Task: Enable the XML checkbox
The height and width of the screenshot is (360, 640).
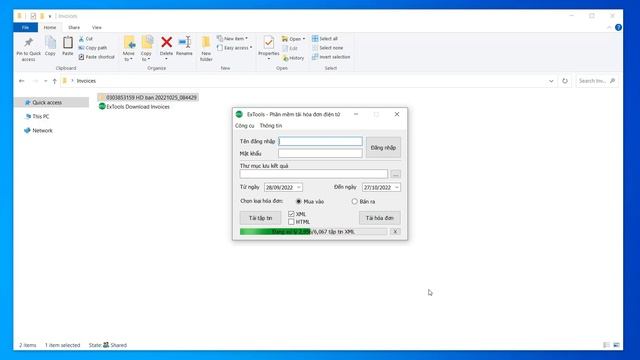Action: click(x=291, y=214)
